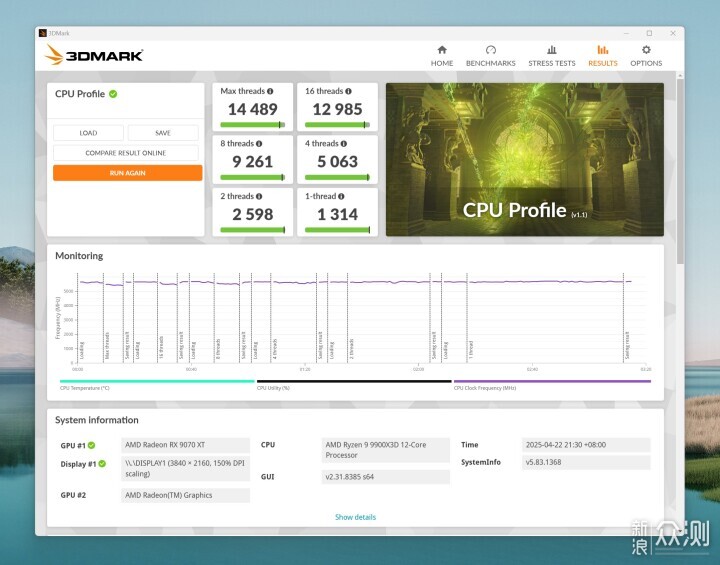Click the vertical scrollbar on the right
The height and width of the screenshot is (565, 720).
pyautogui.click(x=680, y=170)
